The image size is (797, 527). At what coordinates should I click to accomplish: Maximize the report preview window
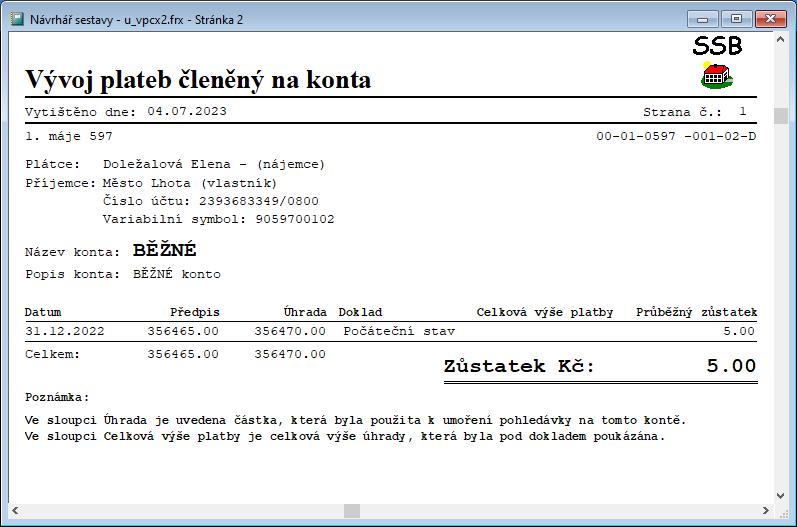coord(736,18)
